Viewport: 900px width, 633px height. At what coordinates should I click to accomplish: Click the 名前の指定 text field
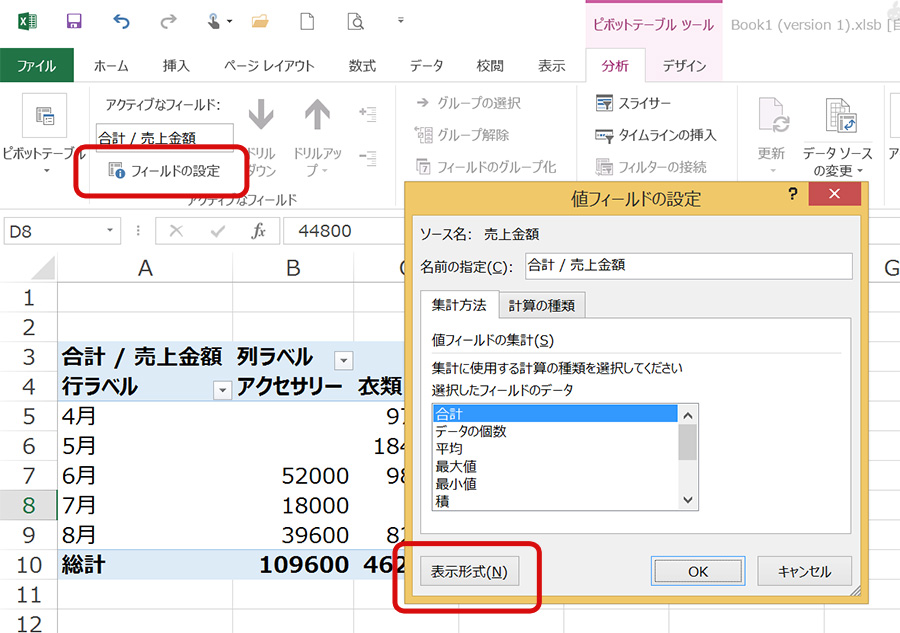point(688,266)
